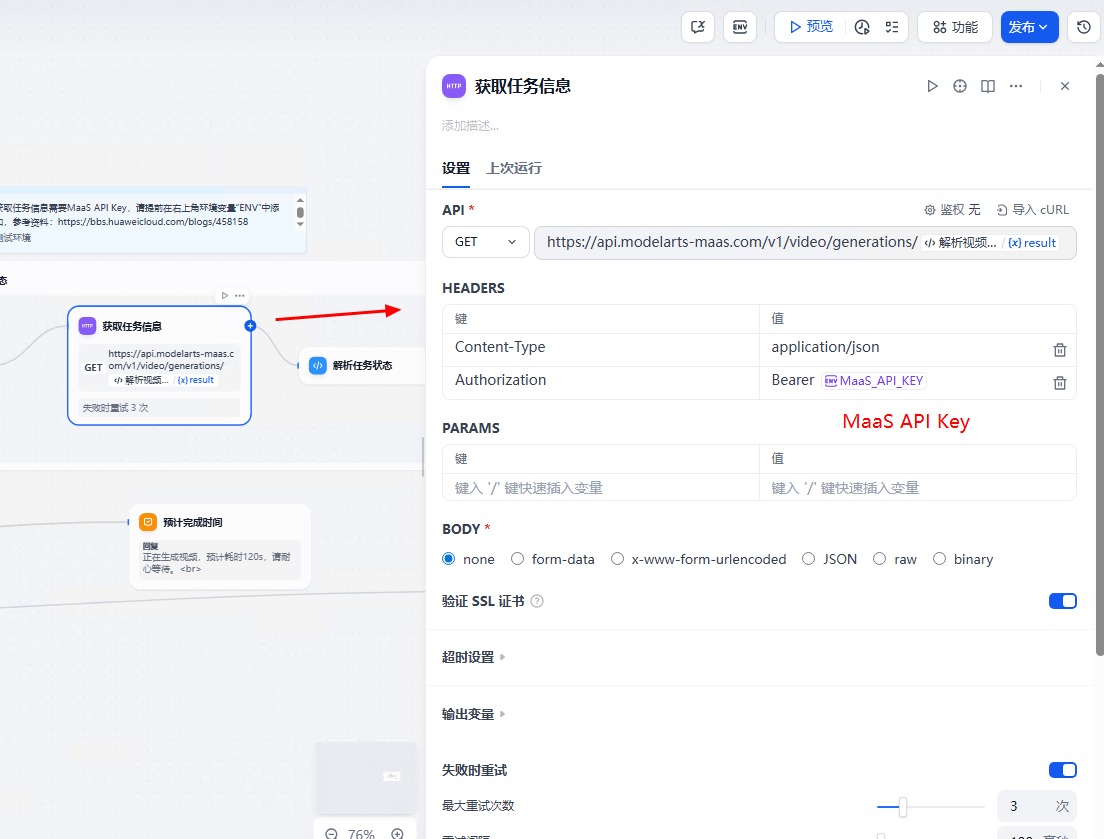Click the Authorization header key cell

click(601, 381)
